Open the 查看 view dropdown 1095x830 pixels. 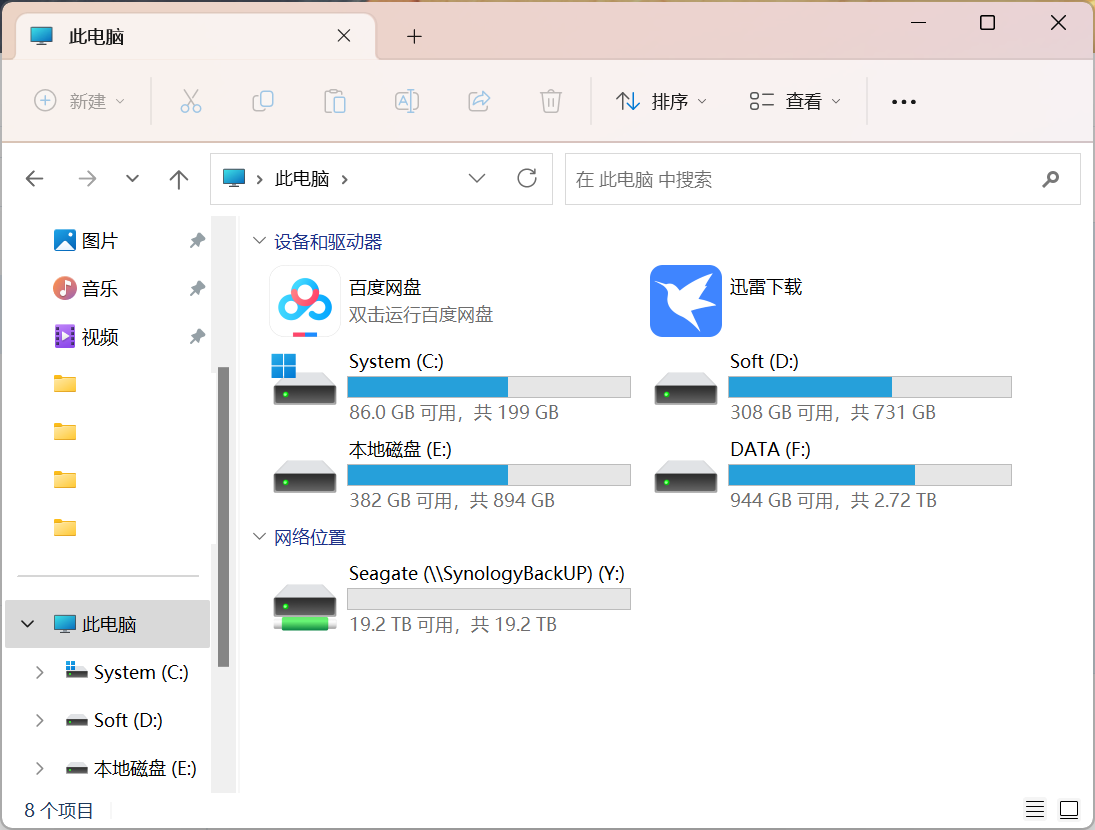tap(795, 101)
